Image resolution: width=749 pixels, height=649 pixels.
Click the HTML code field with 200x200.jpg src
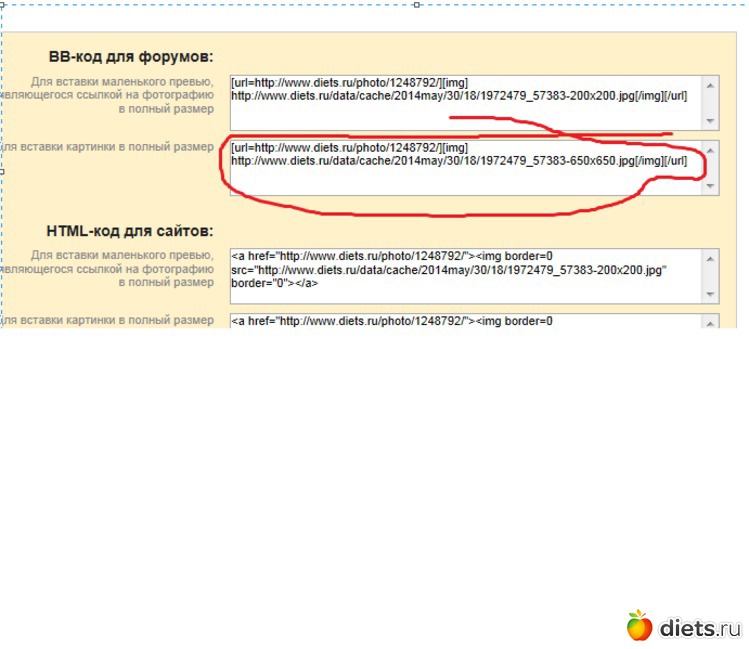pyautogui.click(x=465, y=275)
